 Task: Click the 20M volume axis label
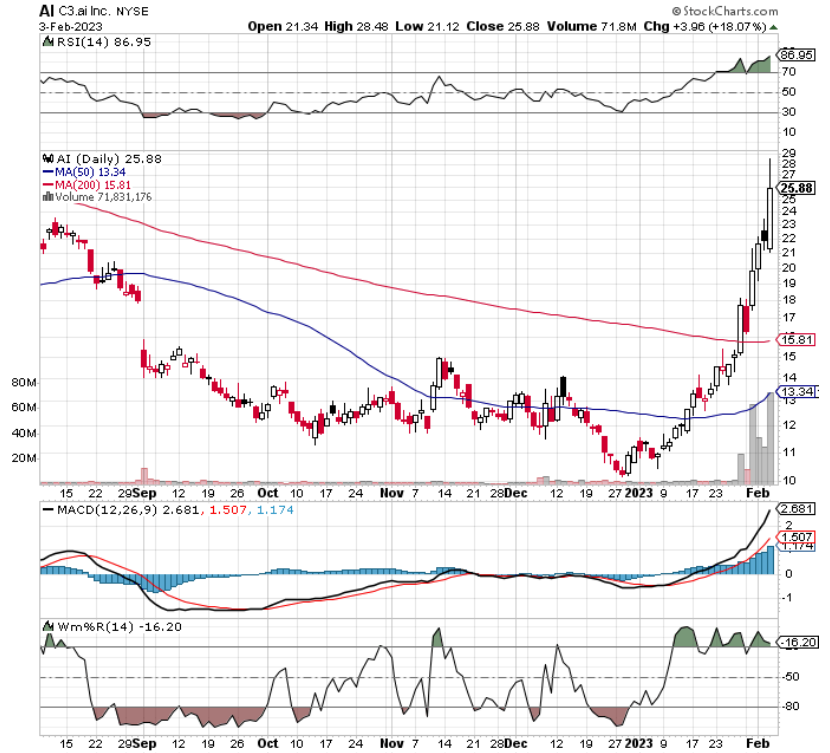pos(24,458)
